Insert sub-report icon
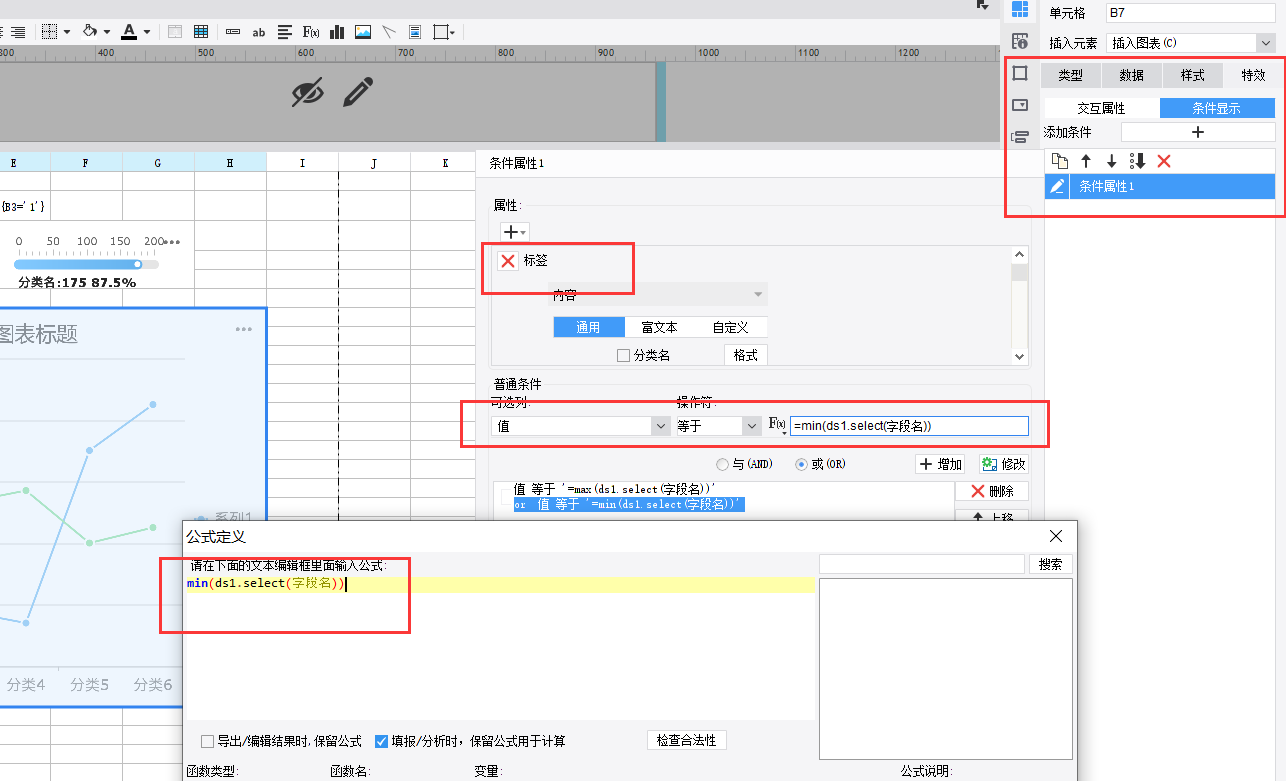This screenshot has height=781, width=1286. pos(415,32)
